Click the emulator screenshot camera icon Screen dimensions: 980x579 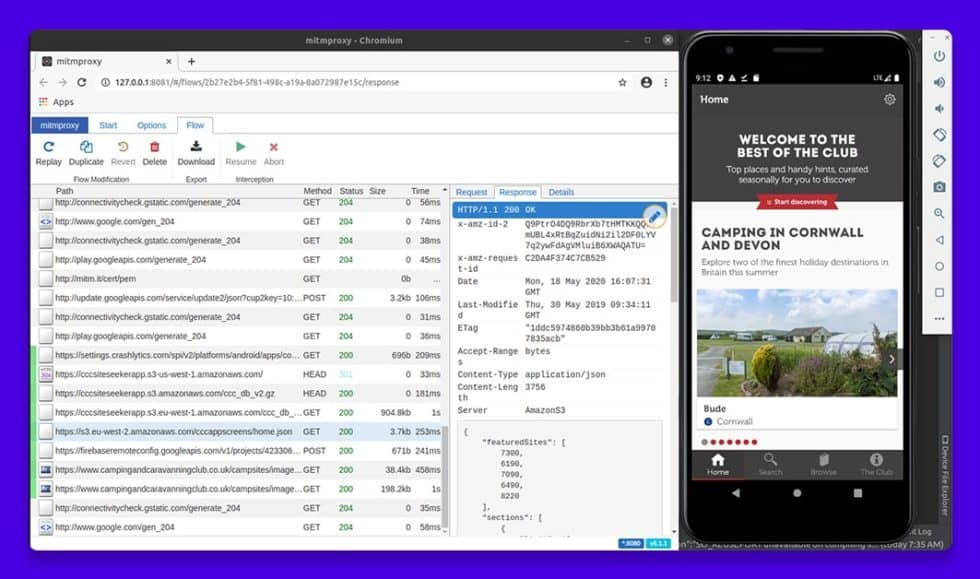coord(939,187)
